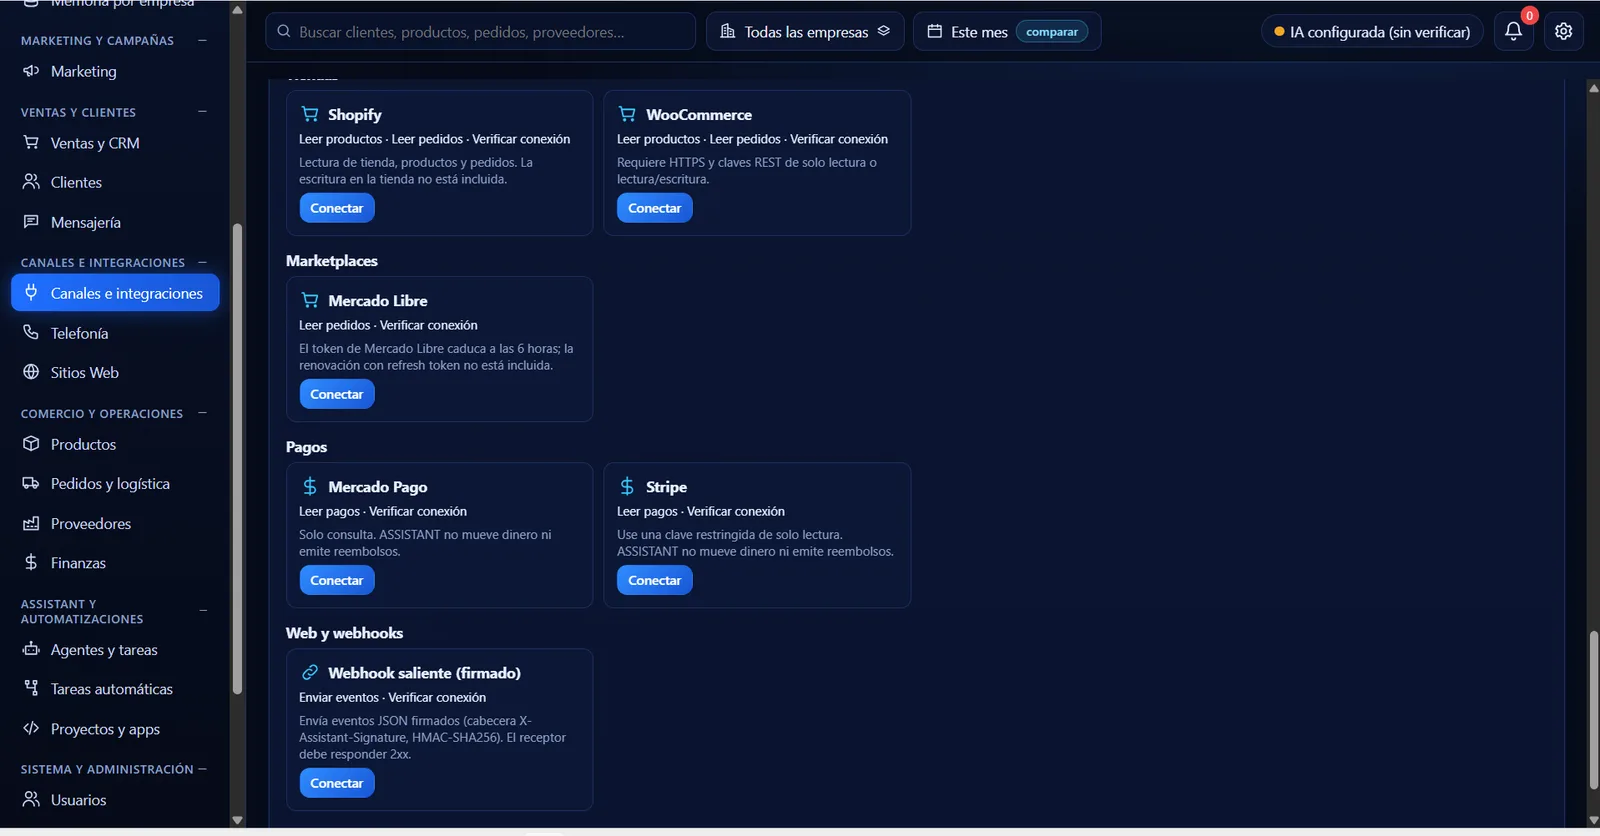Click the WooCommerce cart icon

click(627, 114)
